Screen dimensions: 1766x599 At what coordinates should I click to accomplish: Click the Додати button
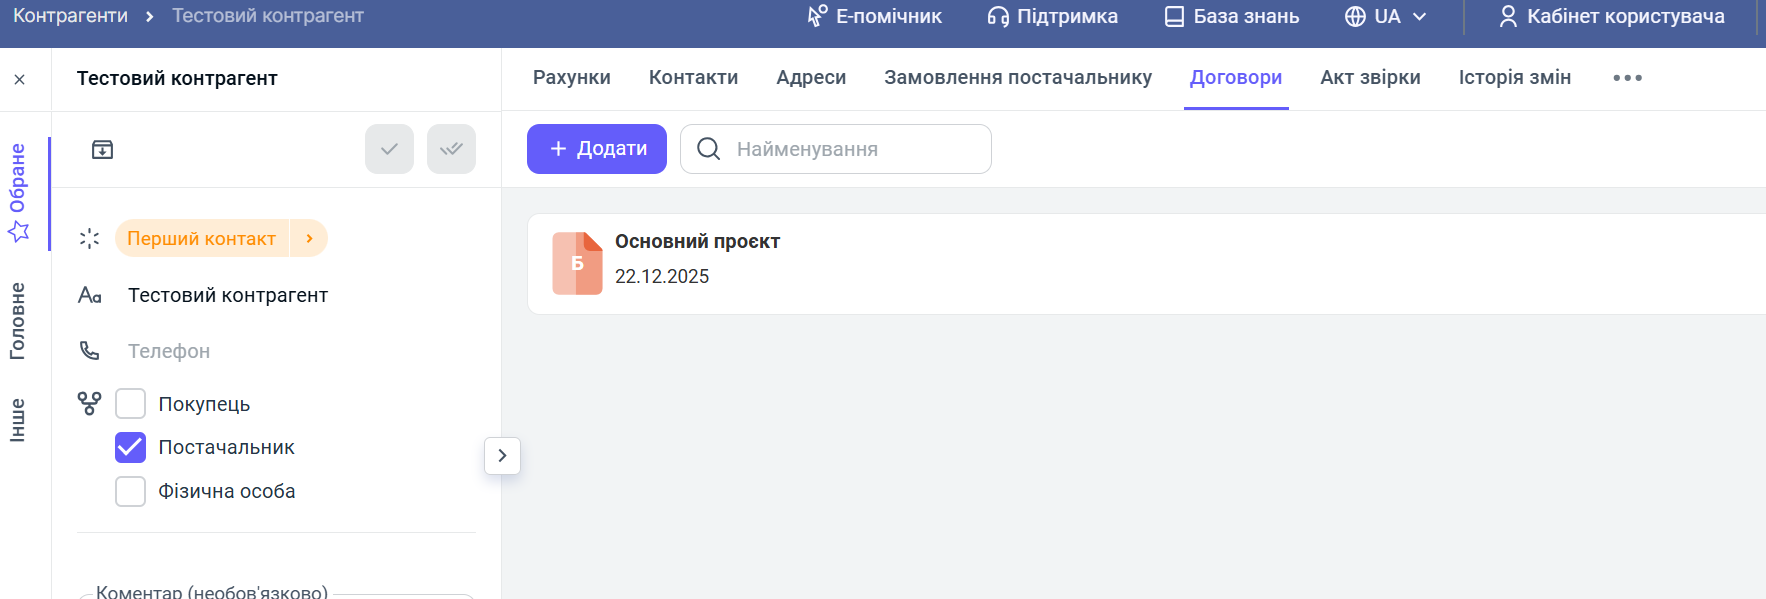[597, 149]
